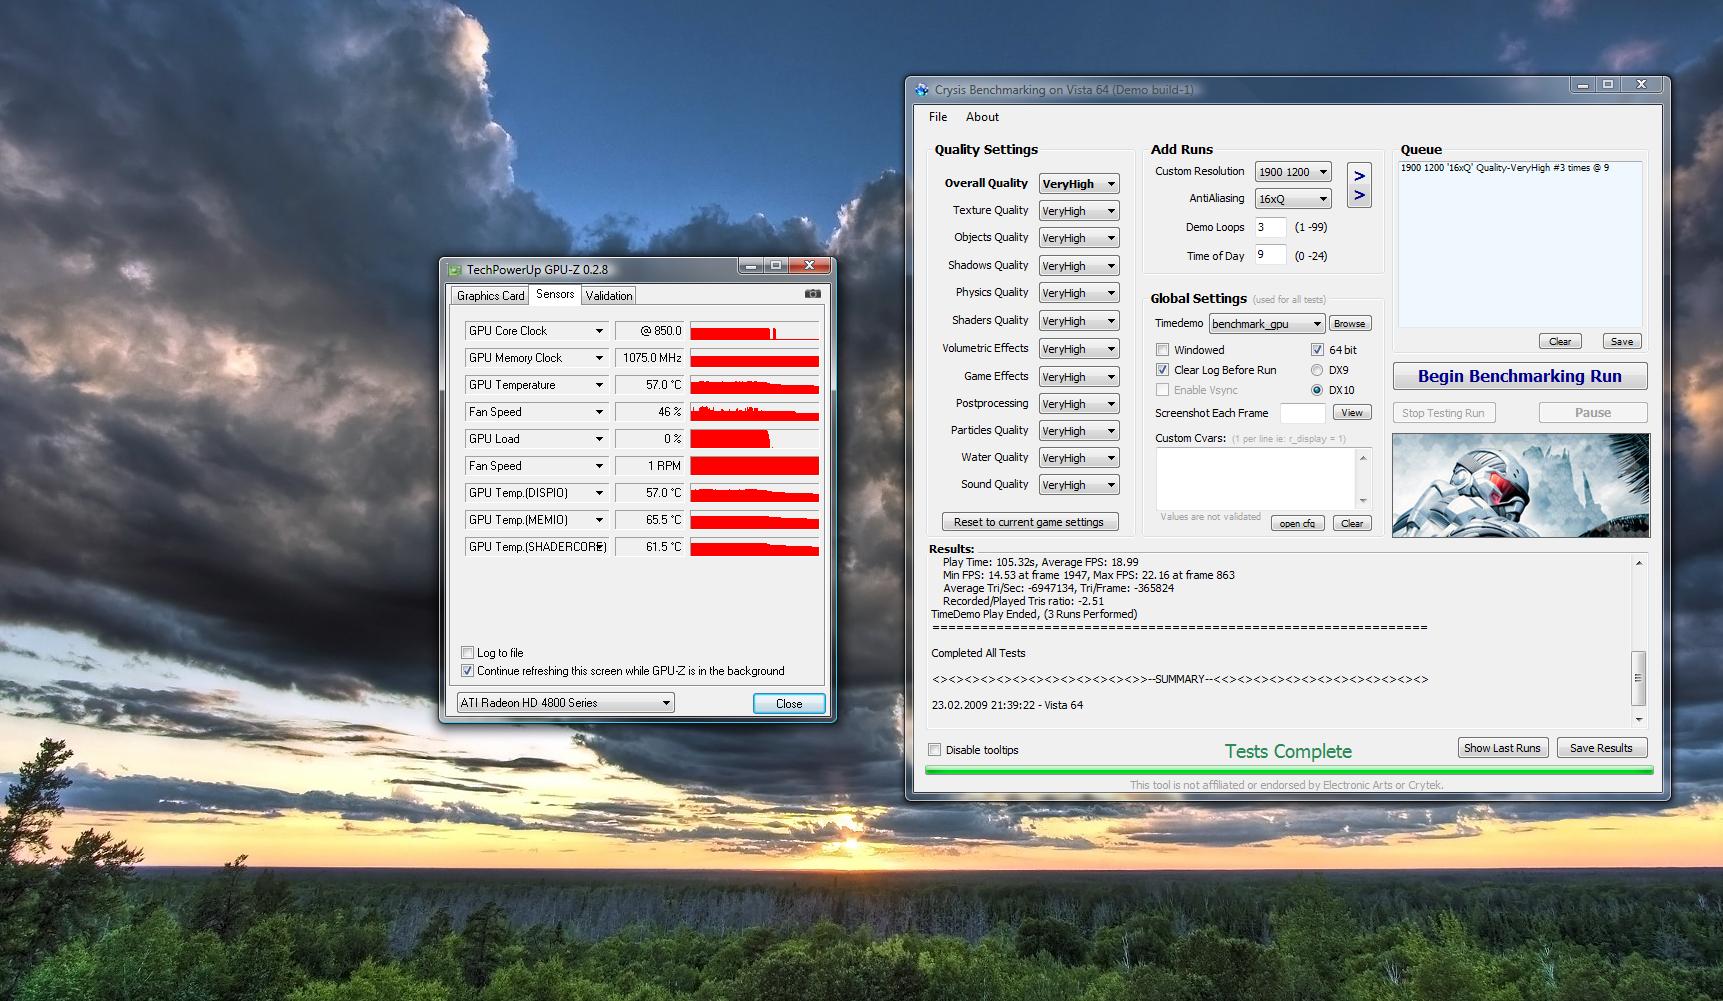
Task: Select the DX9 radio button
Action: tap(1317, 370)
